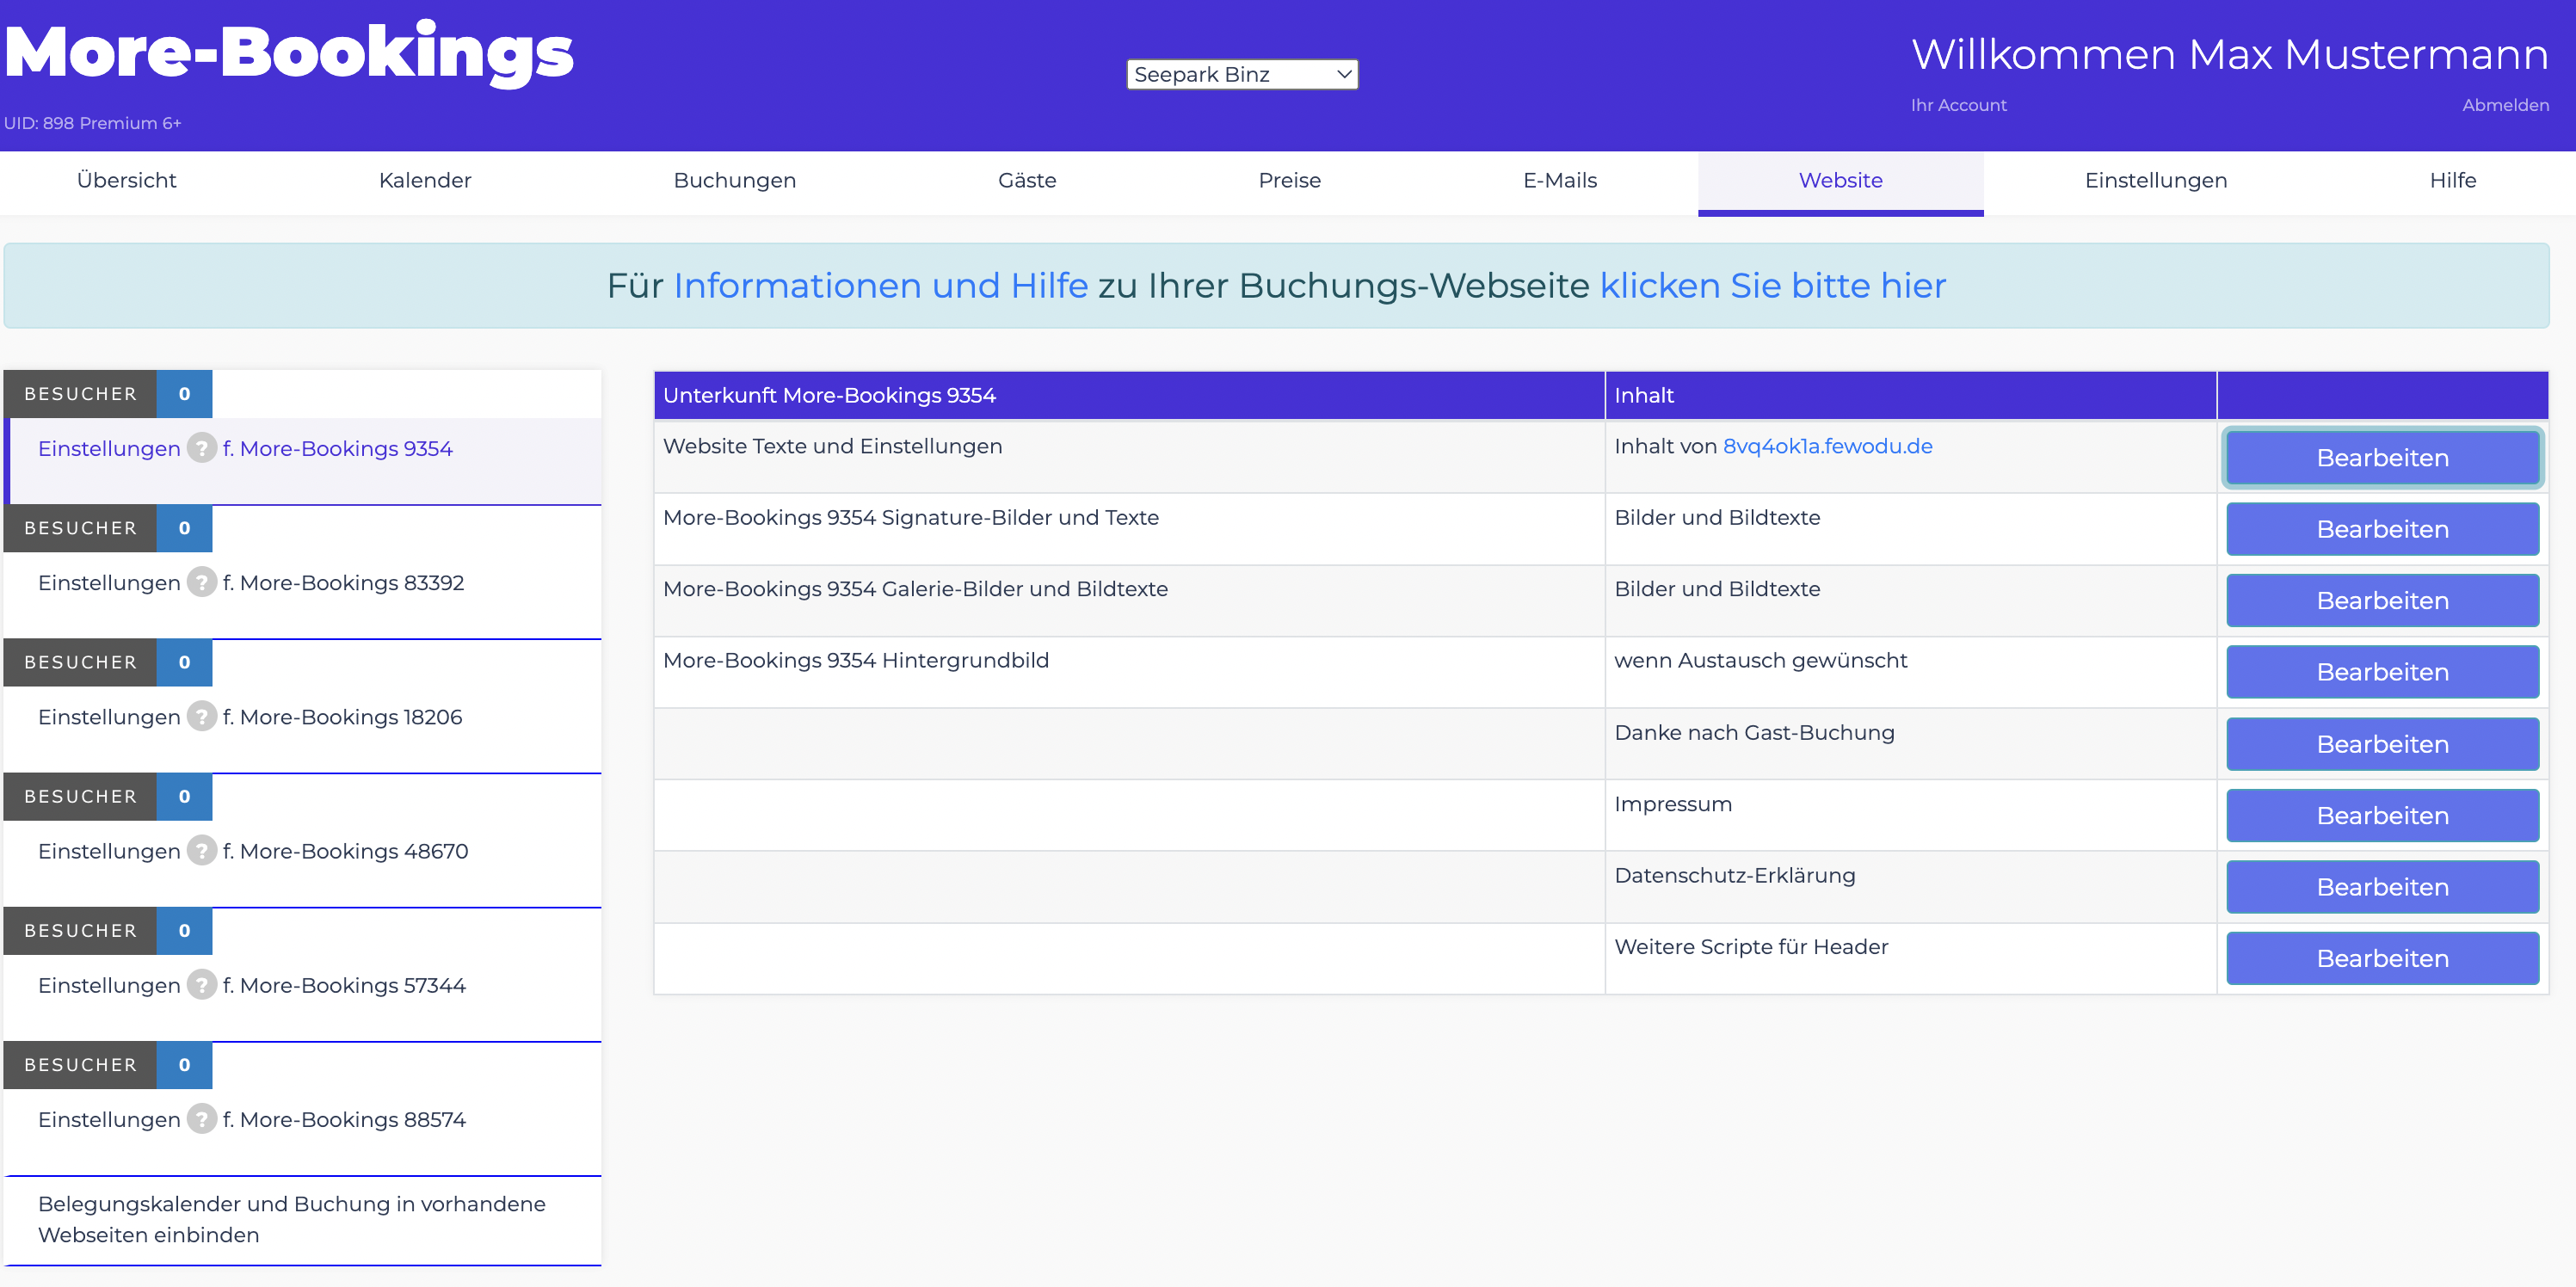The width and height of the screenshot is (2576, 1287).
Task: Click Bearbeiten for Danke nach Gast-Buchung
Action: 2383,744
